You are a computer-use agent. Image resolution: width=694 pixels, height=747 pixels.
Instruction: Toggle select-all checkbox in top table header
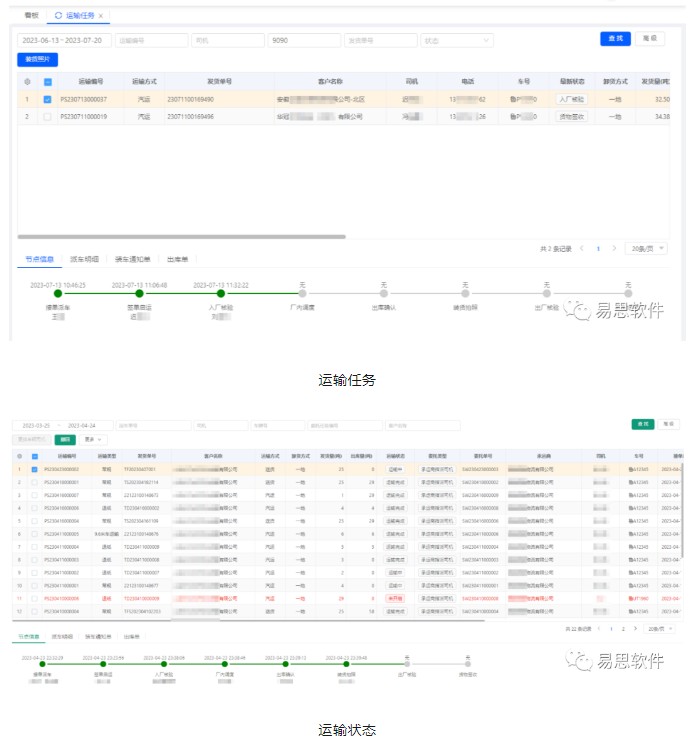click(x=47, y=81)
